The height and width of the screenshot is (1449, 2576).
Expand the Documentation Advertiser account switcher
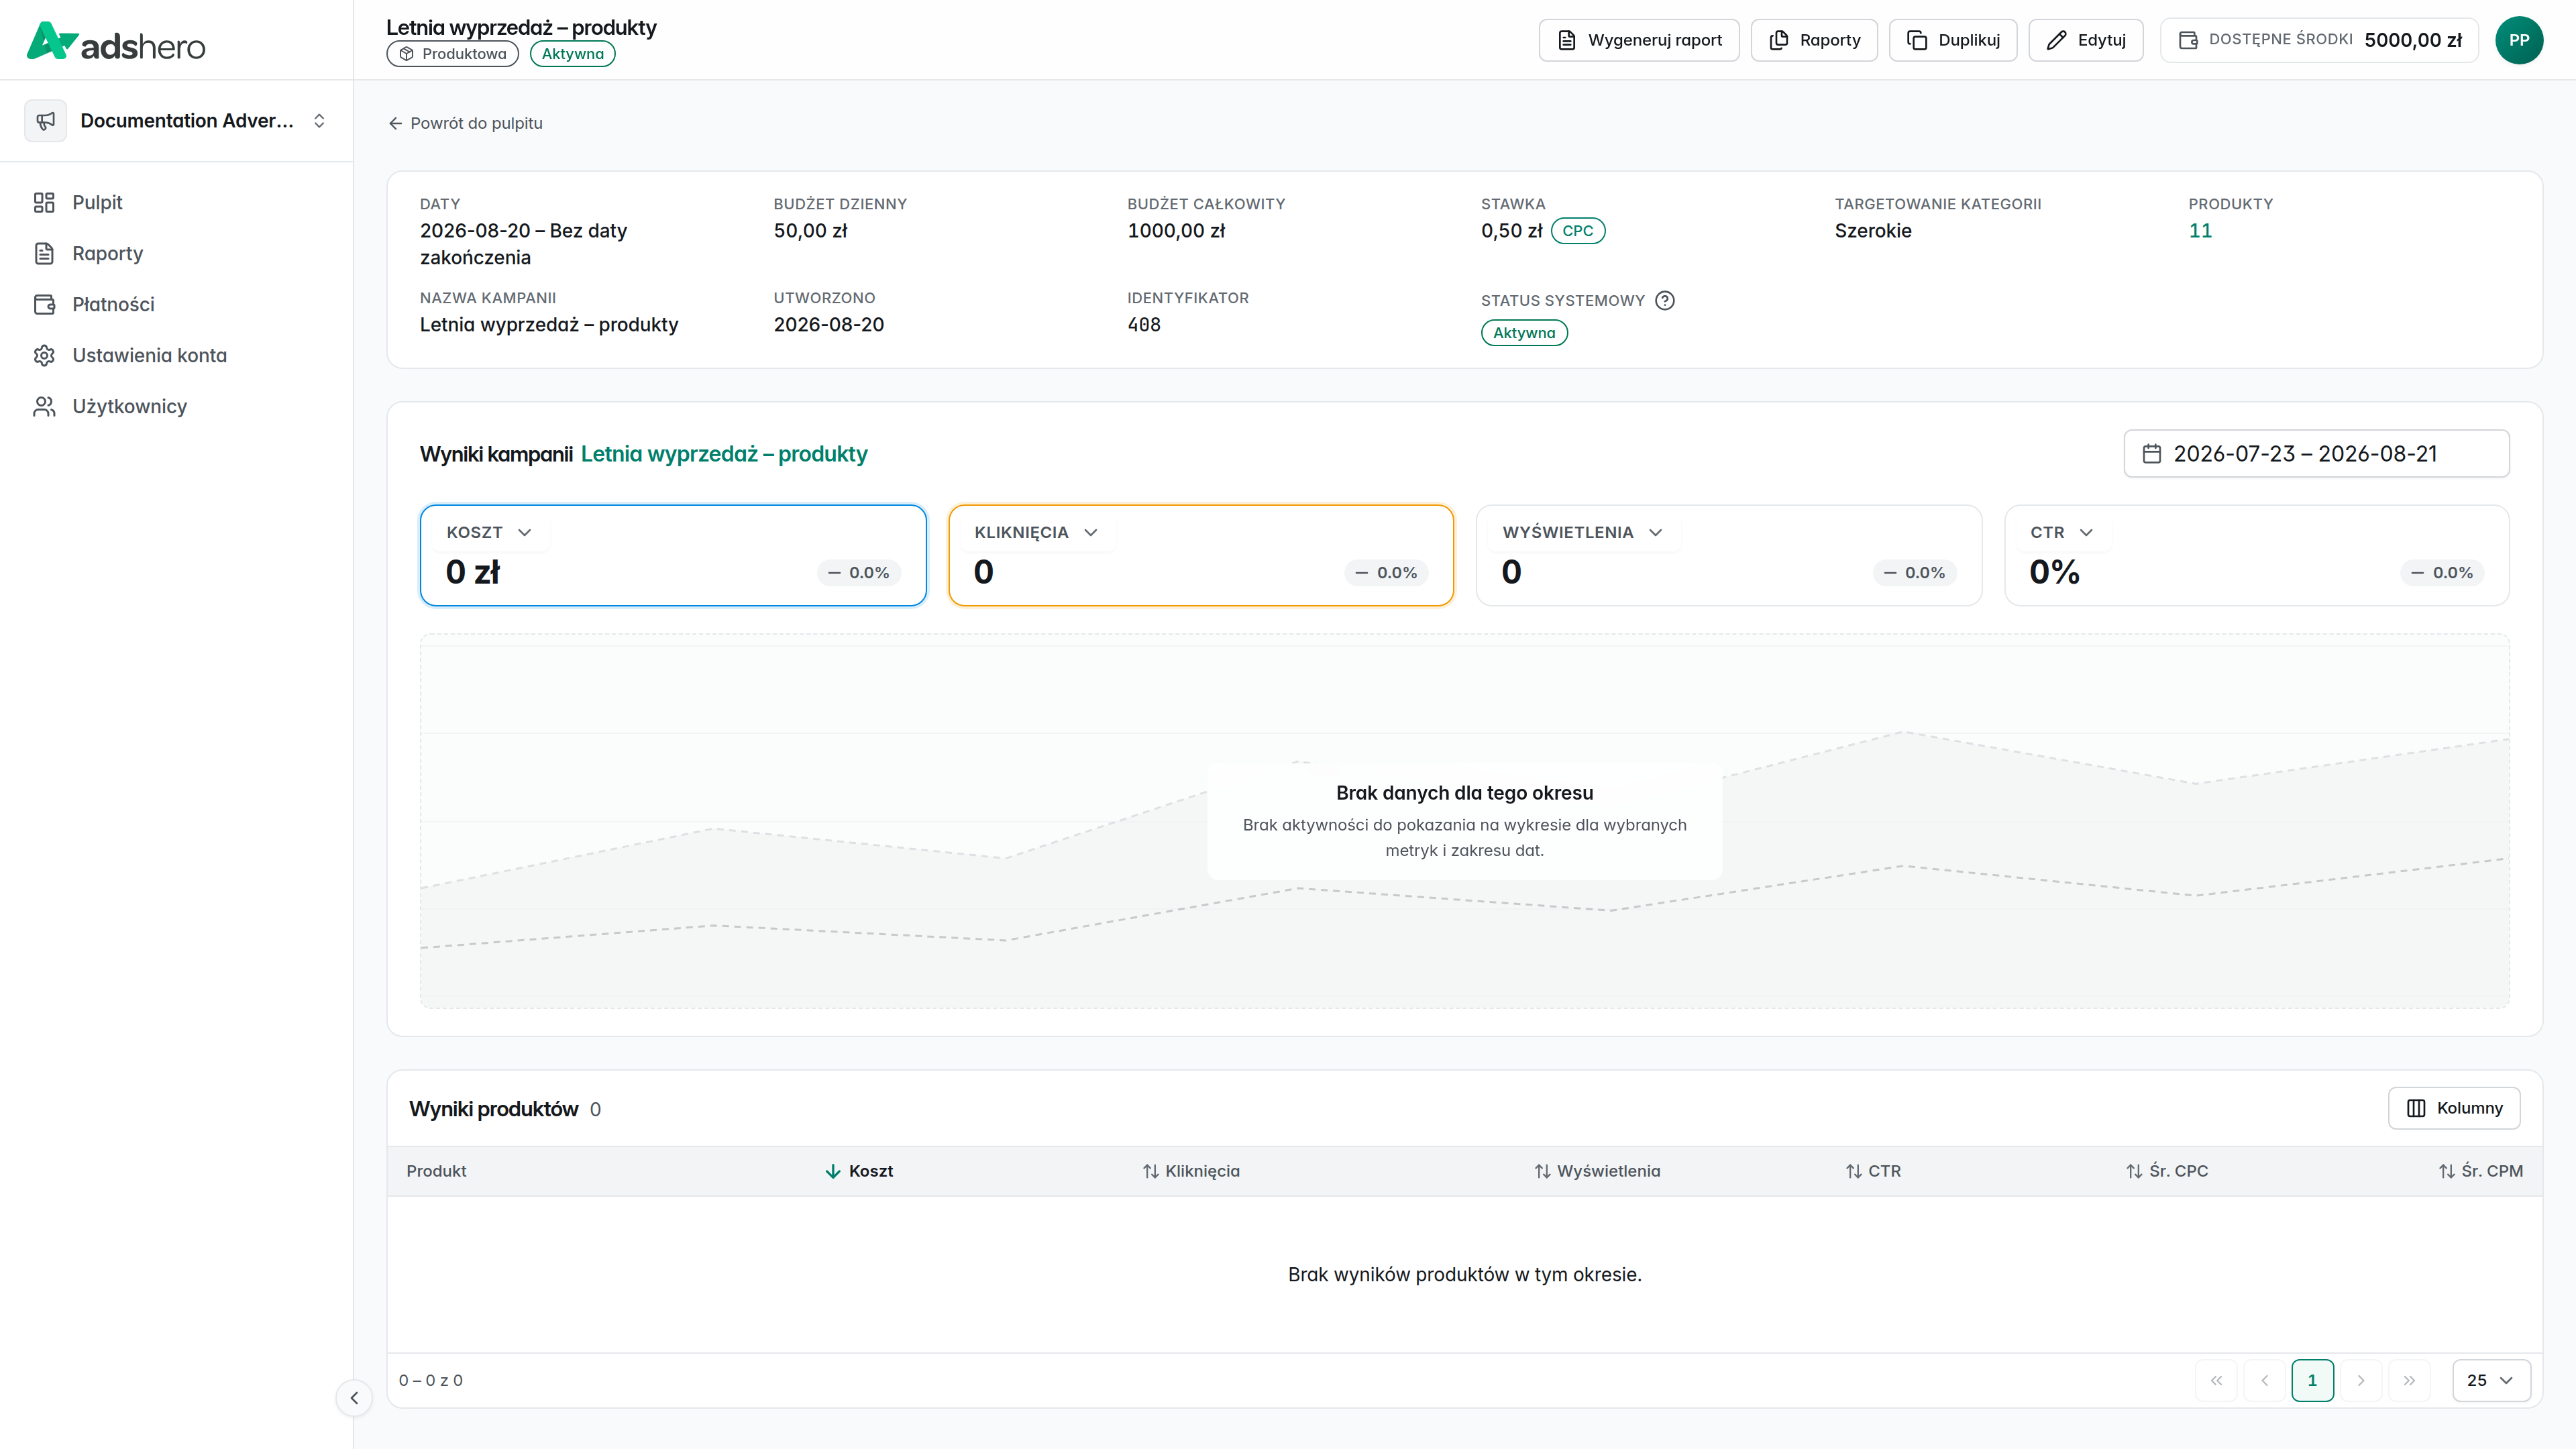(177, 121)
